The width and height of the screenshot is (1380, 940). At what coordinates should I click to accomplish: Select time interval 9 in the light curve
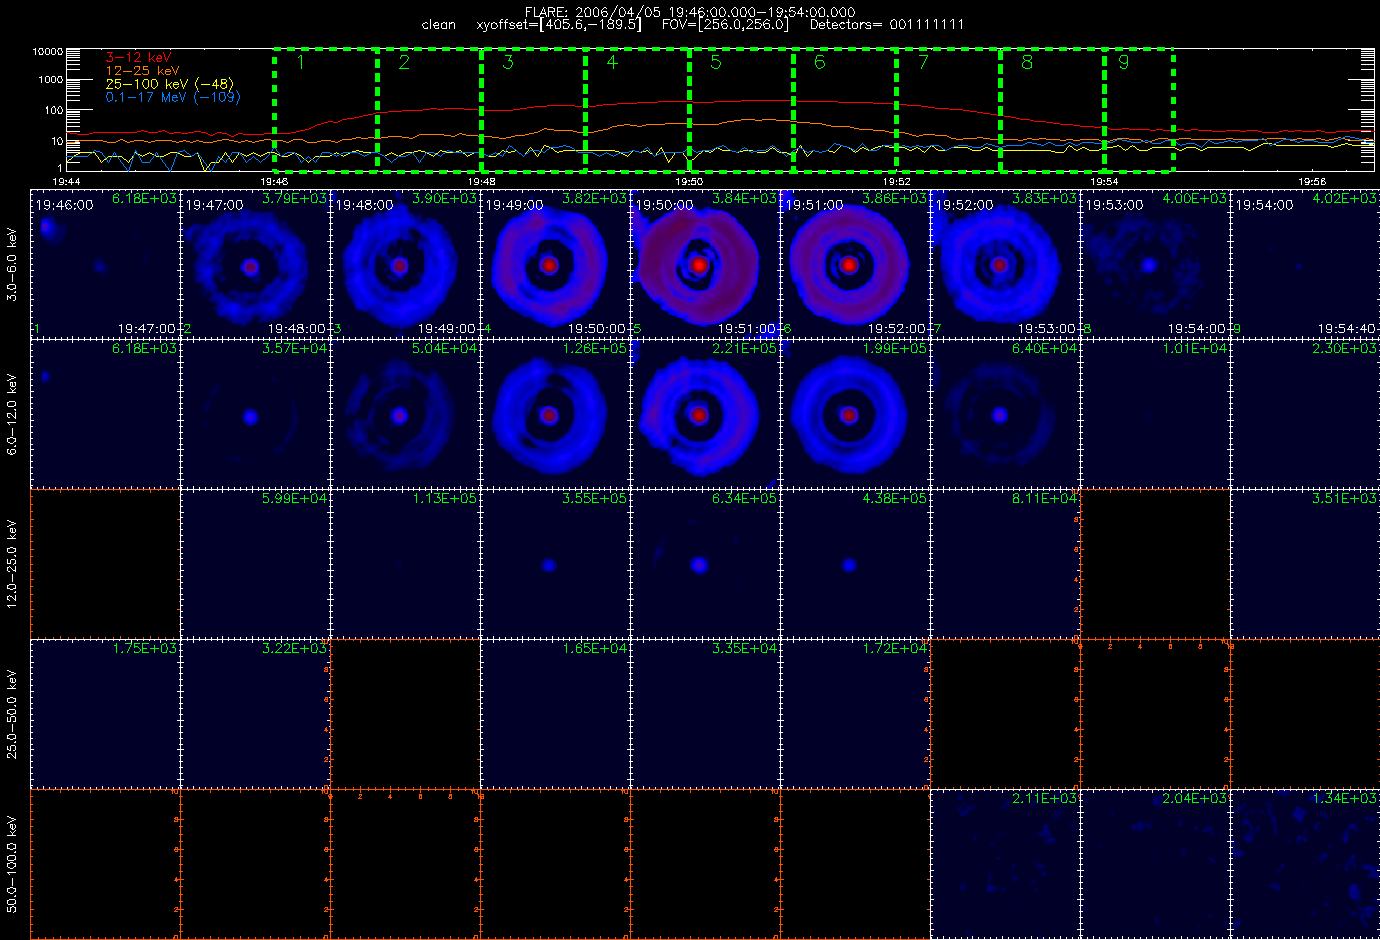click(1139, 109)
